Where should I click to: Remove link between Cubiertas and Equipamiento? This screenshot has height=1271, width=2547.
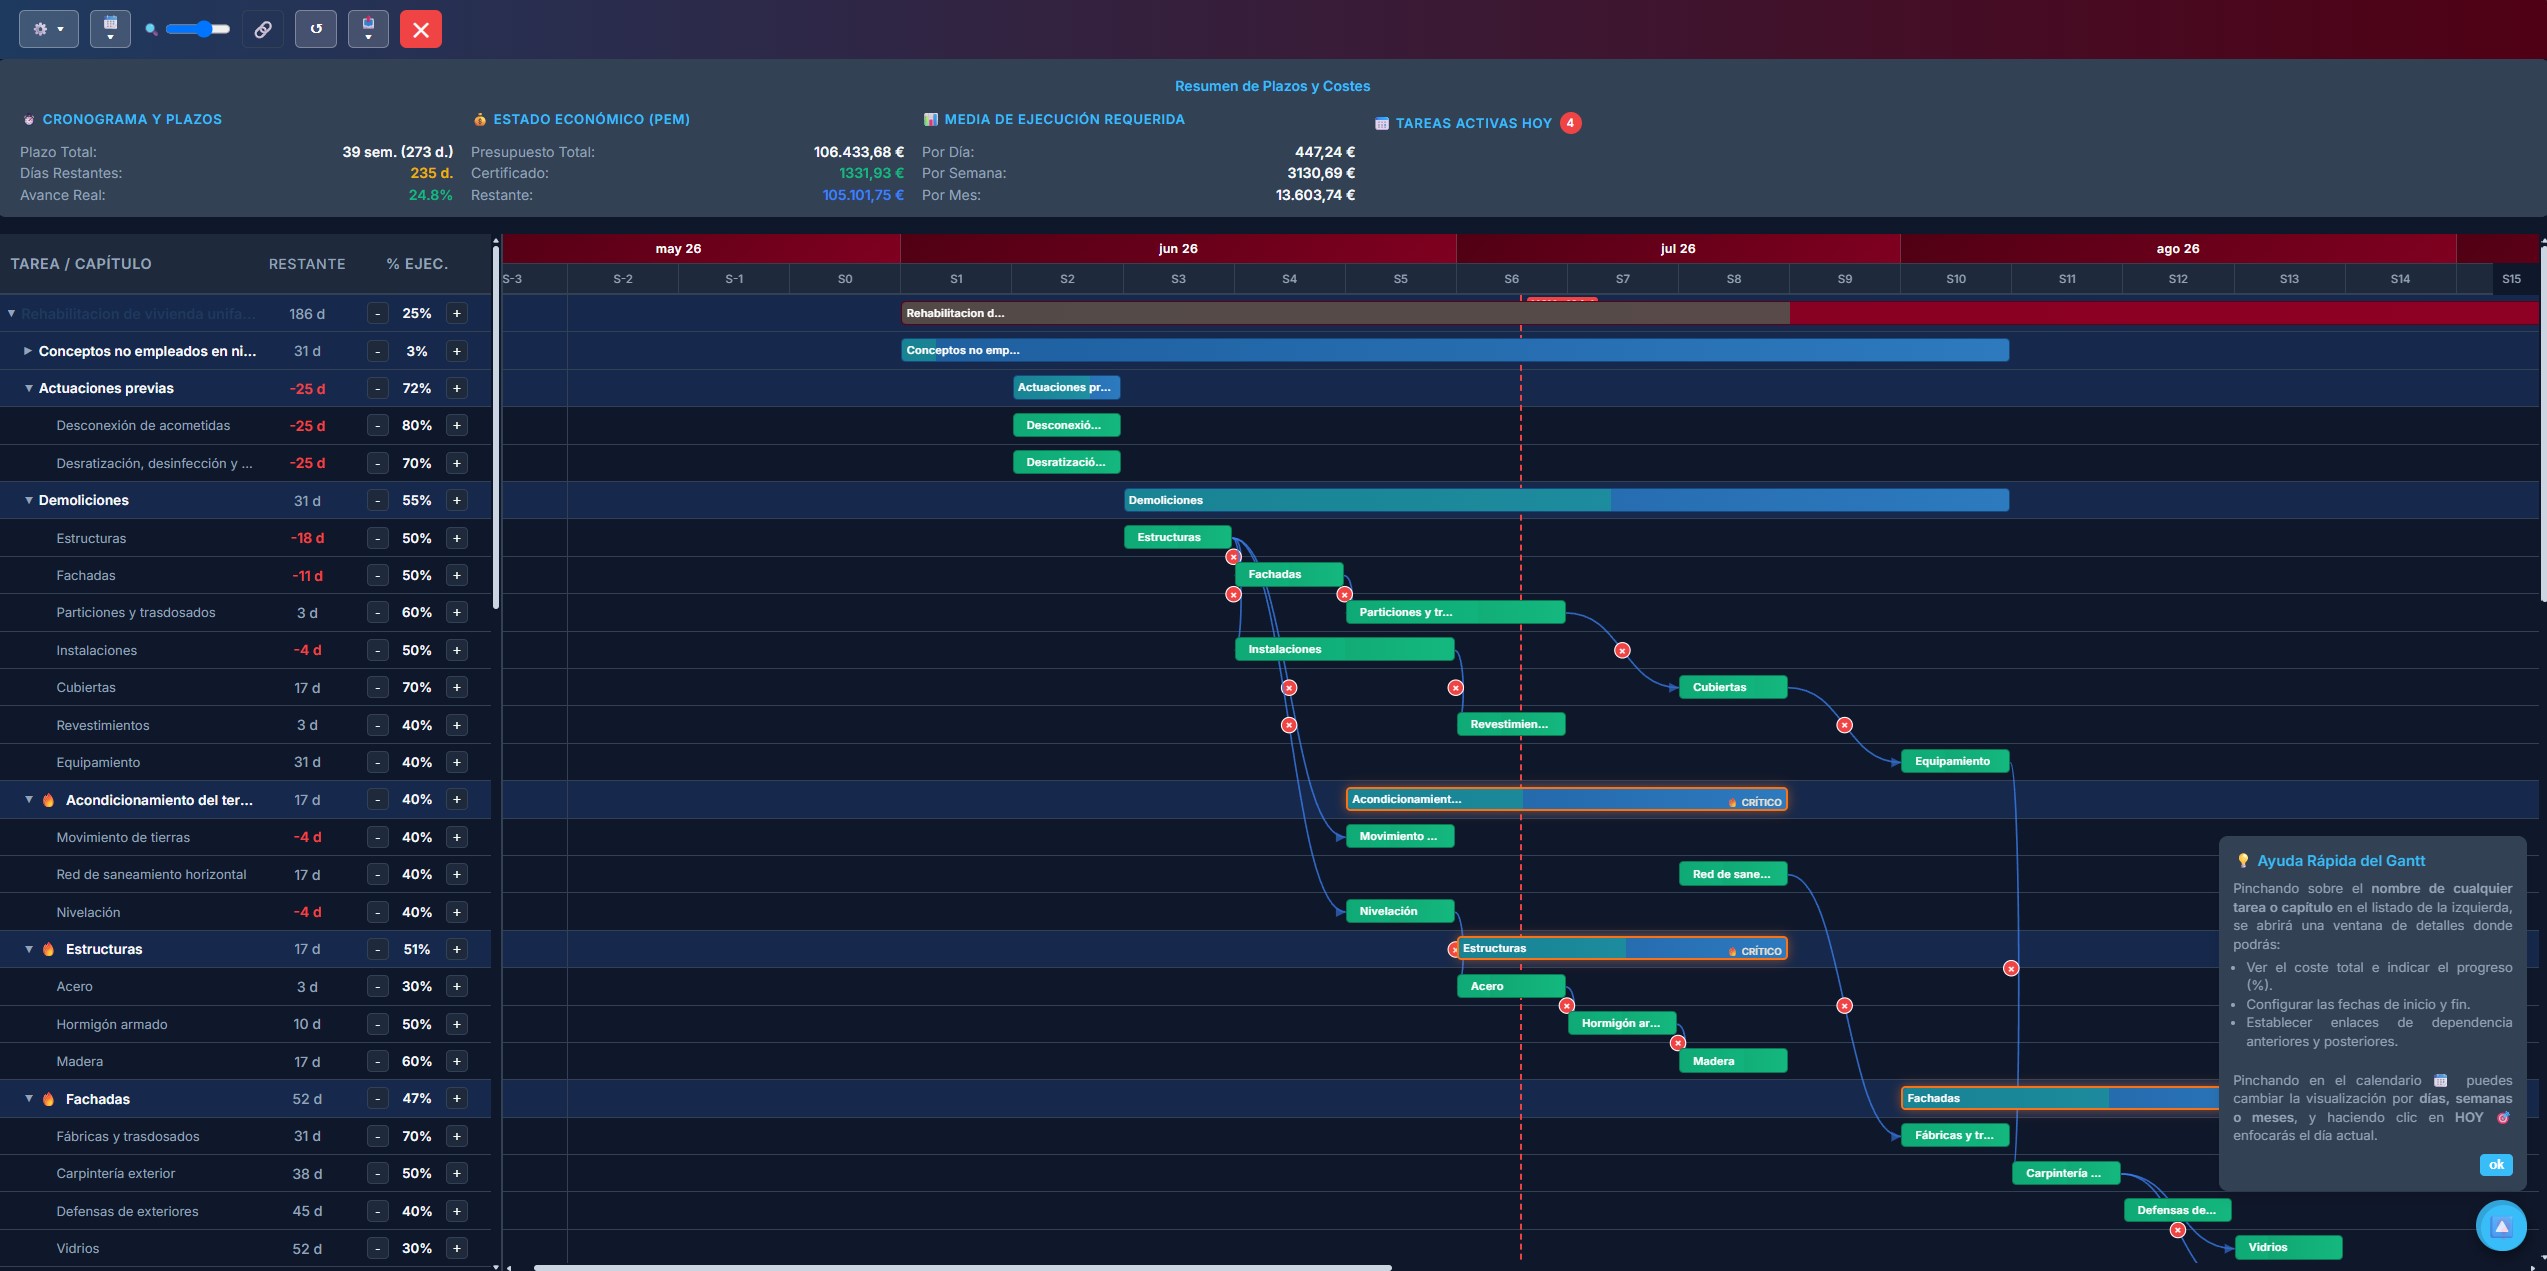pos(1844,725)
